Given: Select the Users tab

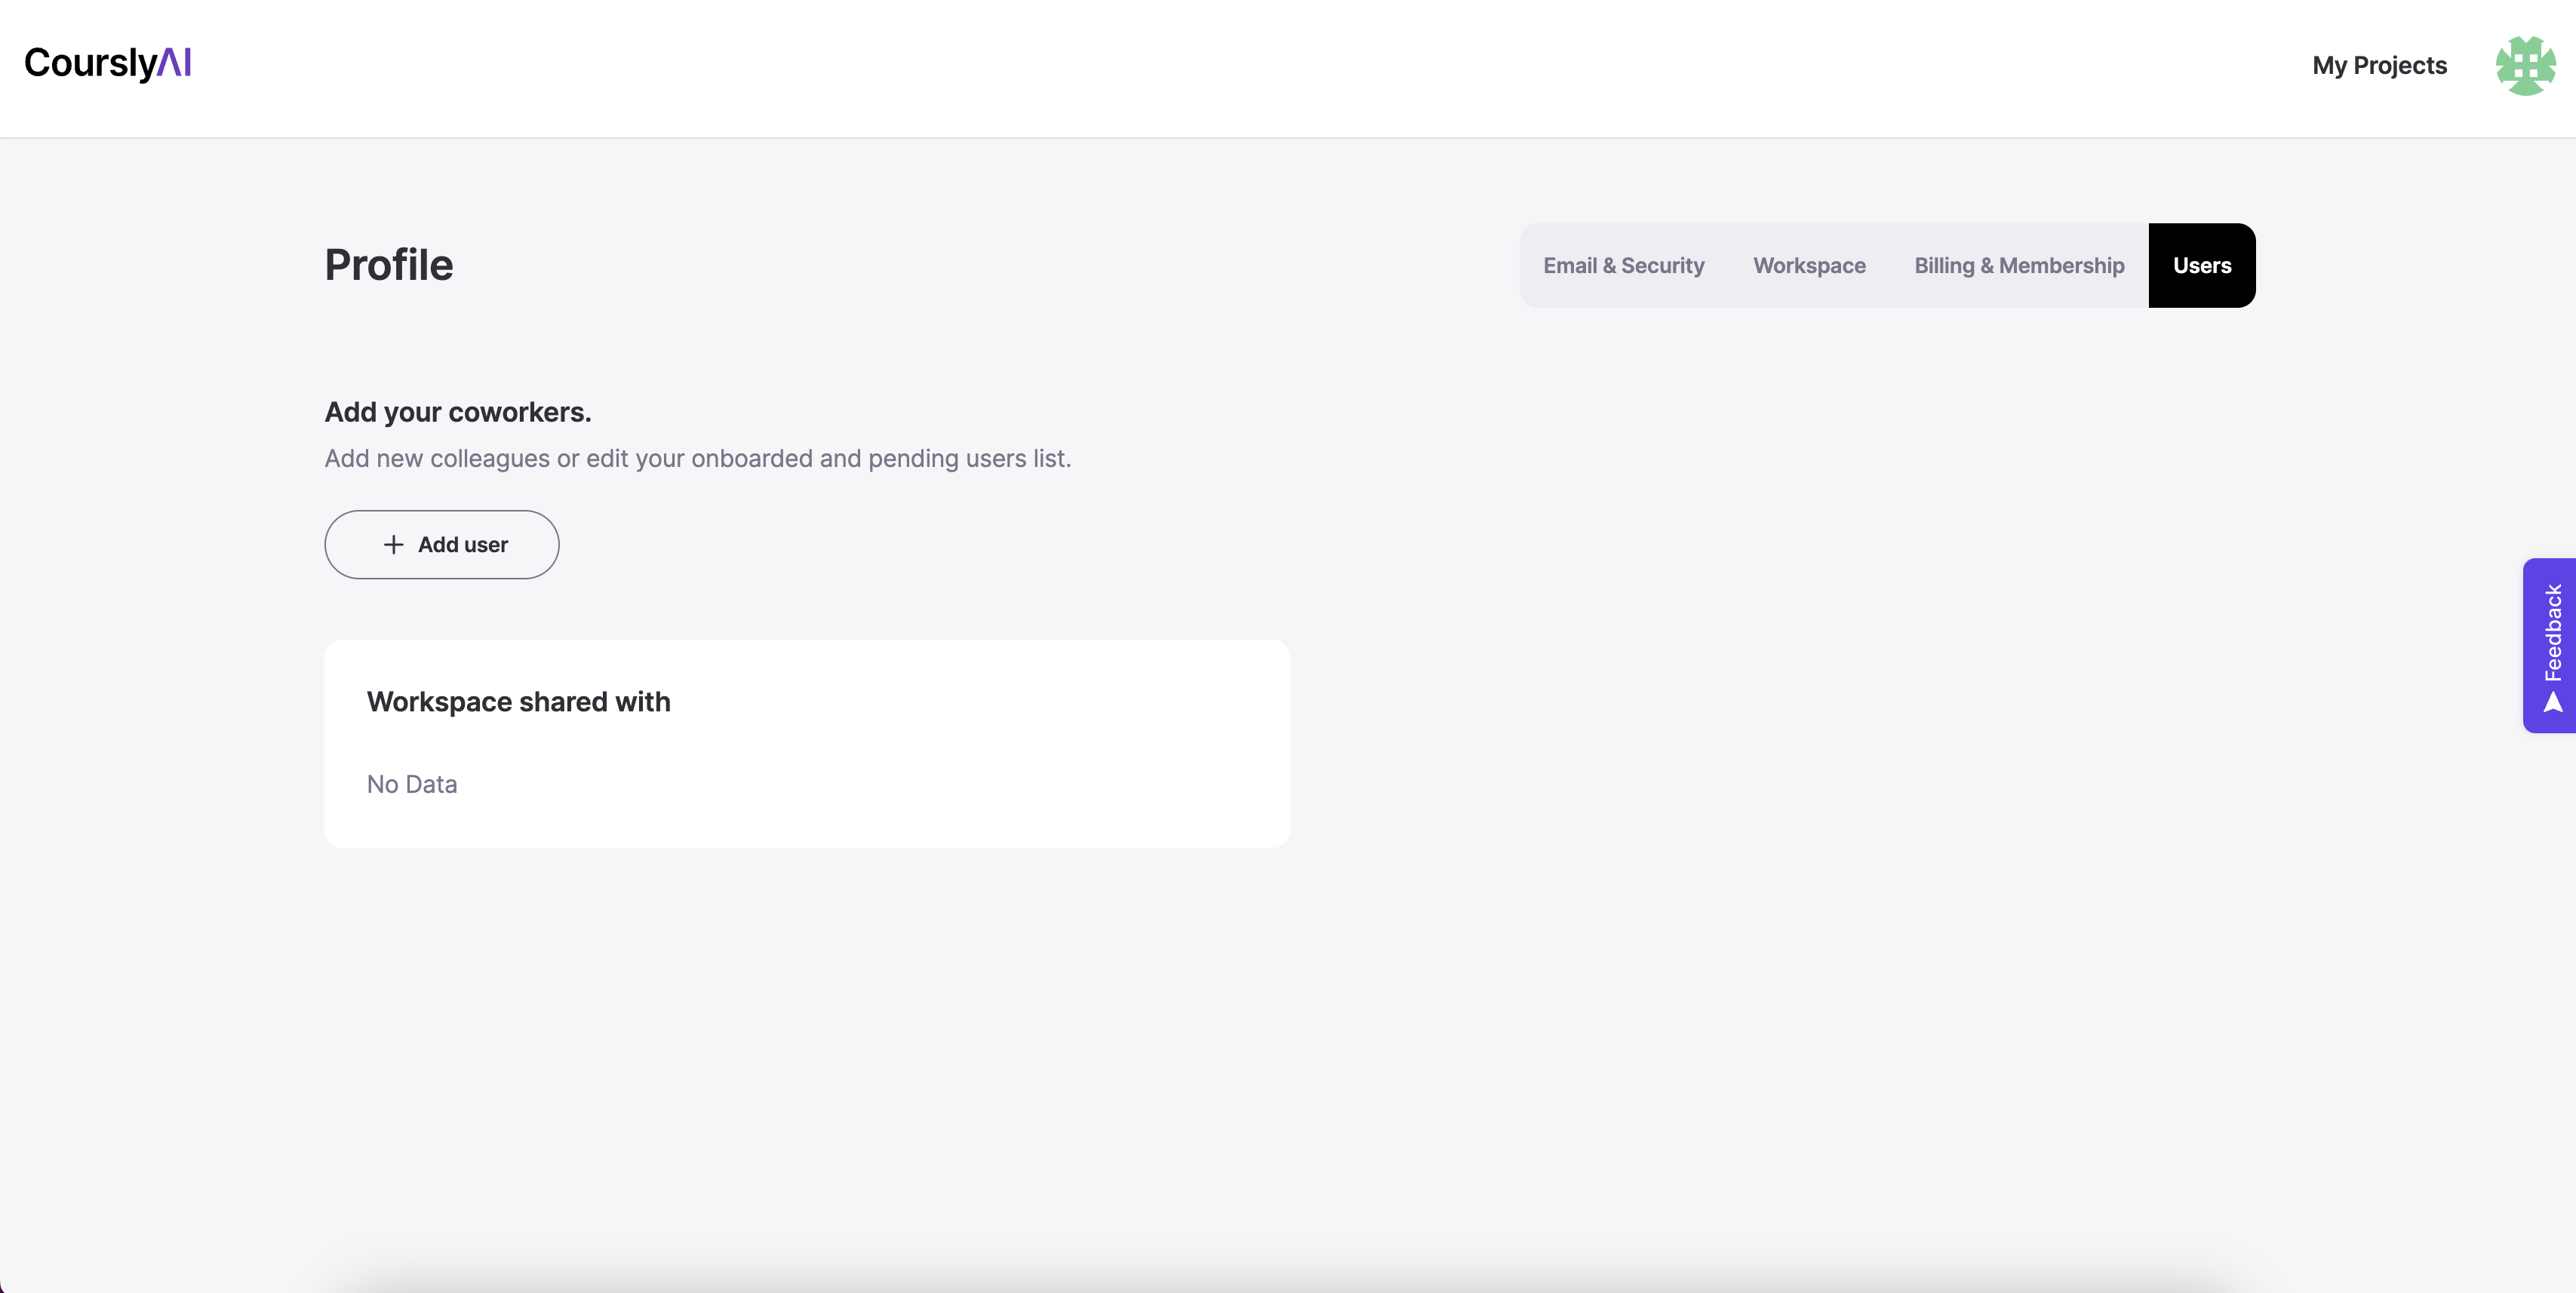Looking at the screenshot, I should pos(2201,266).
